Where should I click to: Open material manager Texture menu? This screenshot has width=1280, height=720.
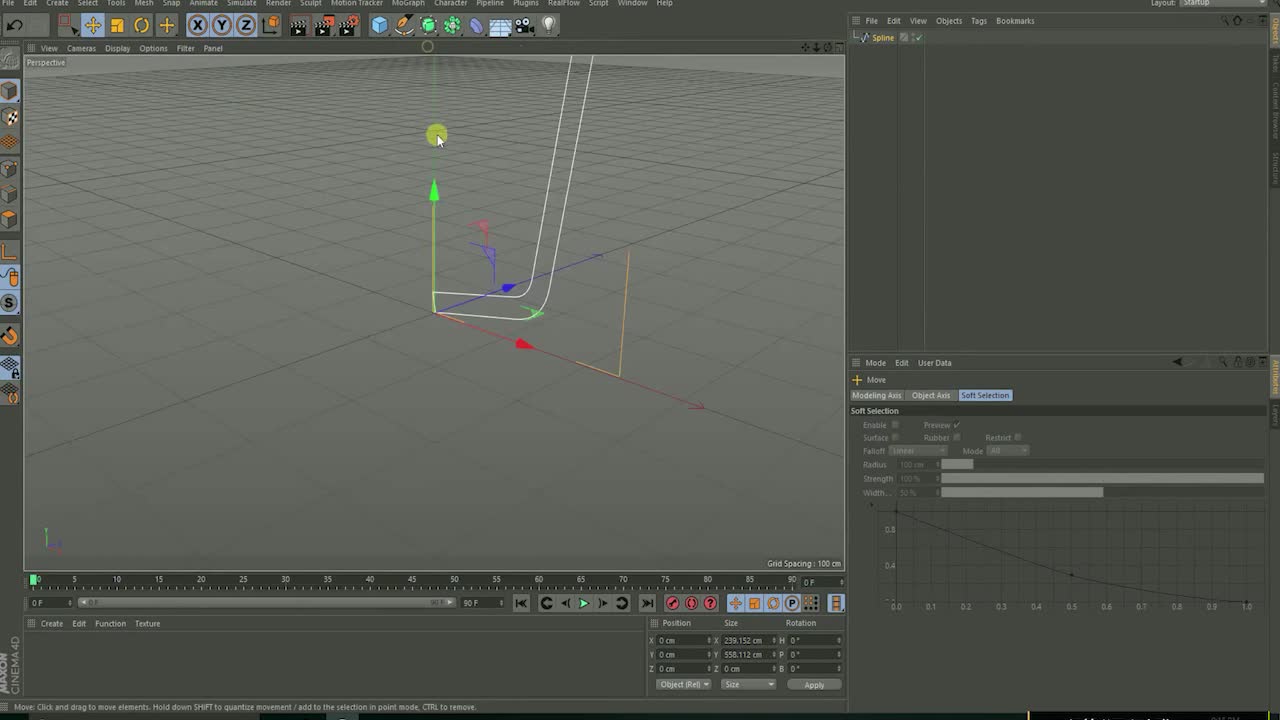[147, 624]
